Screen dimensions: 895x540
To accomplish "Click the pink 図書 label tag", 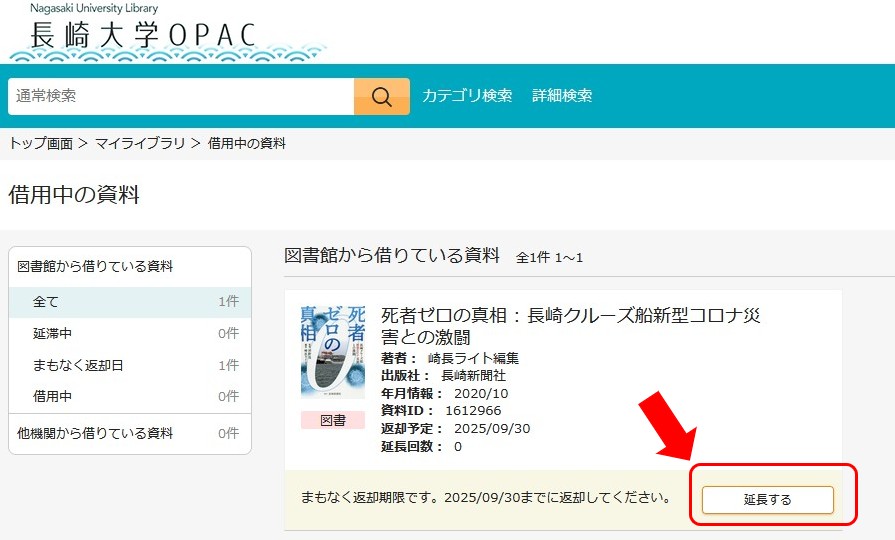I will coord(333,421).
